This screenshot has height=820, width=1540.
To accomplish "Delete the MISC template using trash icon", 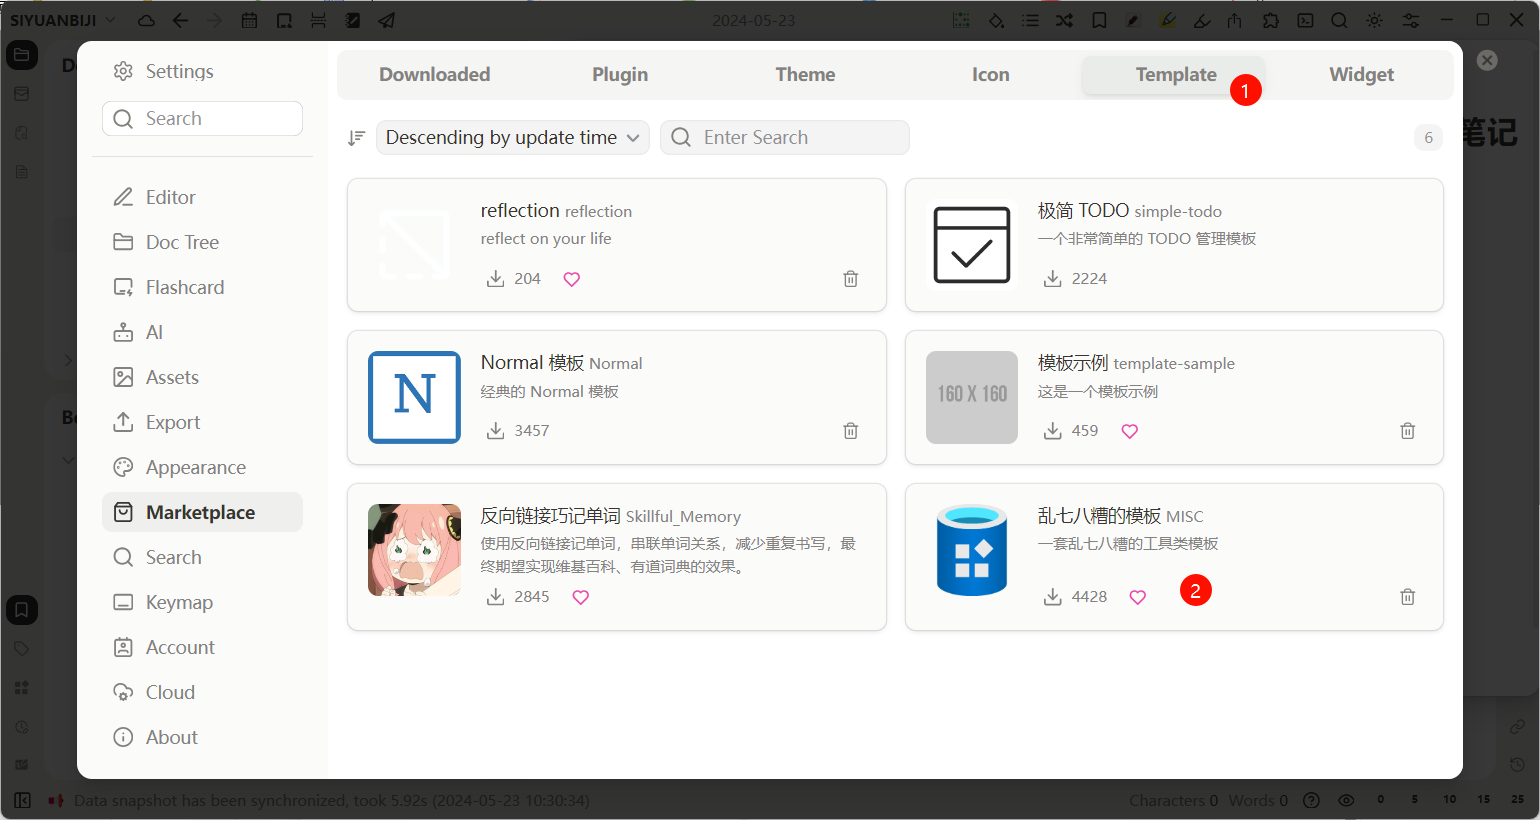I will click(1407, 597).
